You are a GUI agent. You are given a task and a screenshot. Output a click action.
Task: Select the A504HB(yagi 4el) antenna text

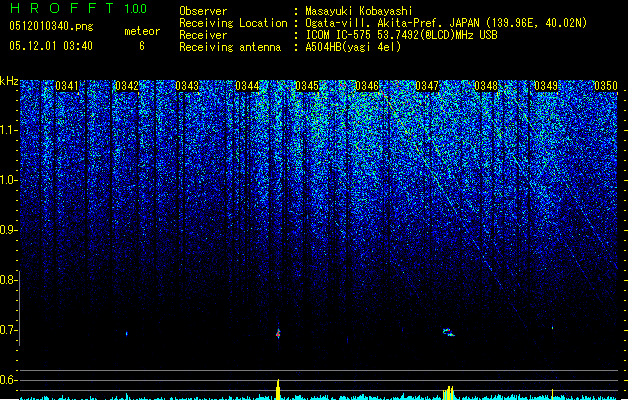(x=353, y=47)
